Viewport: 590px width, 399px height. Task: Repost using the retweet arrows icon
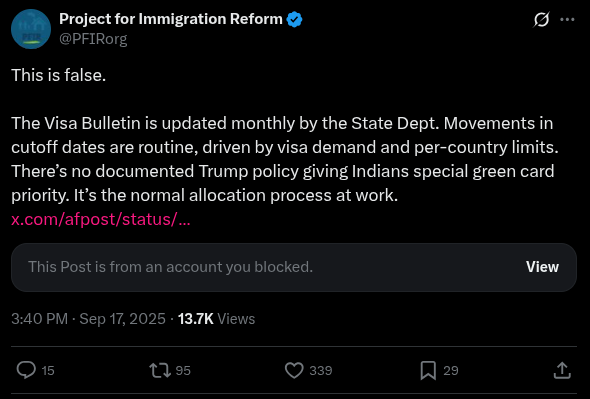tap(160, 370)
